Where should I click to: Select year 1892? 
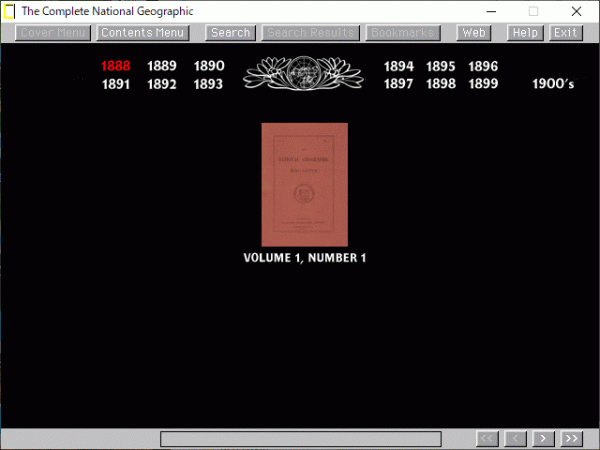pos(162,84)
